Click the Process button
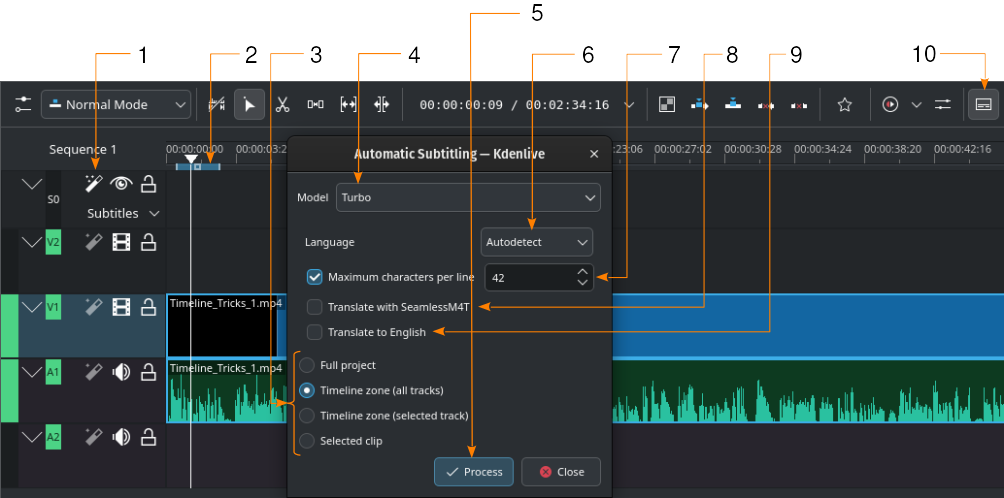 (x=474, y=472)
